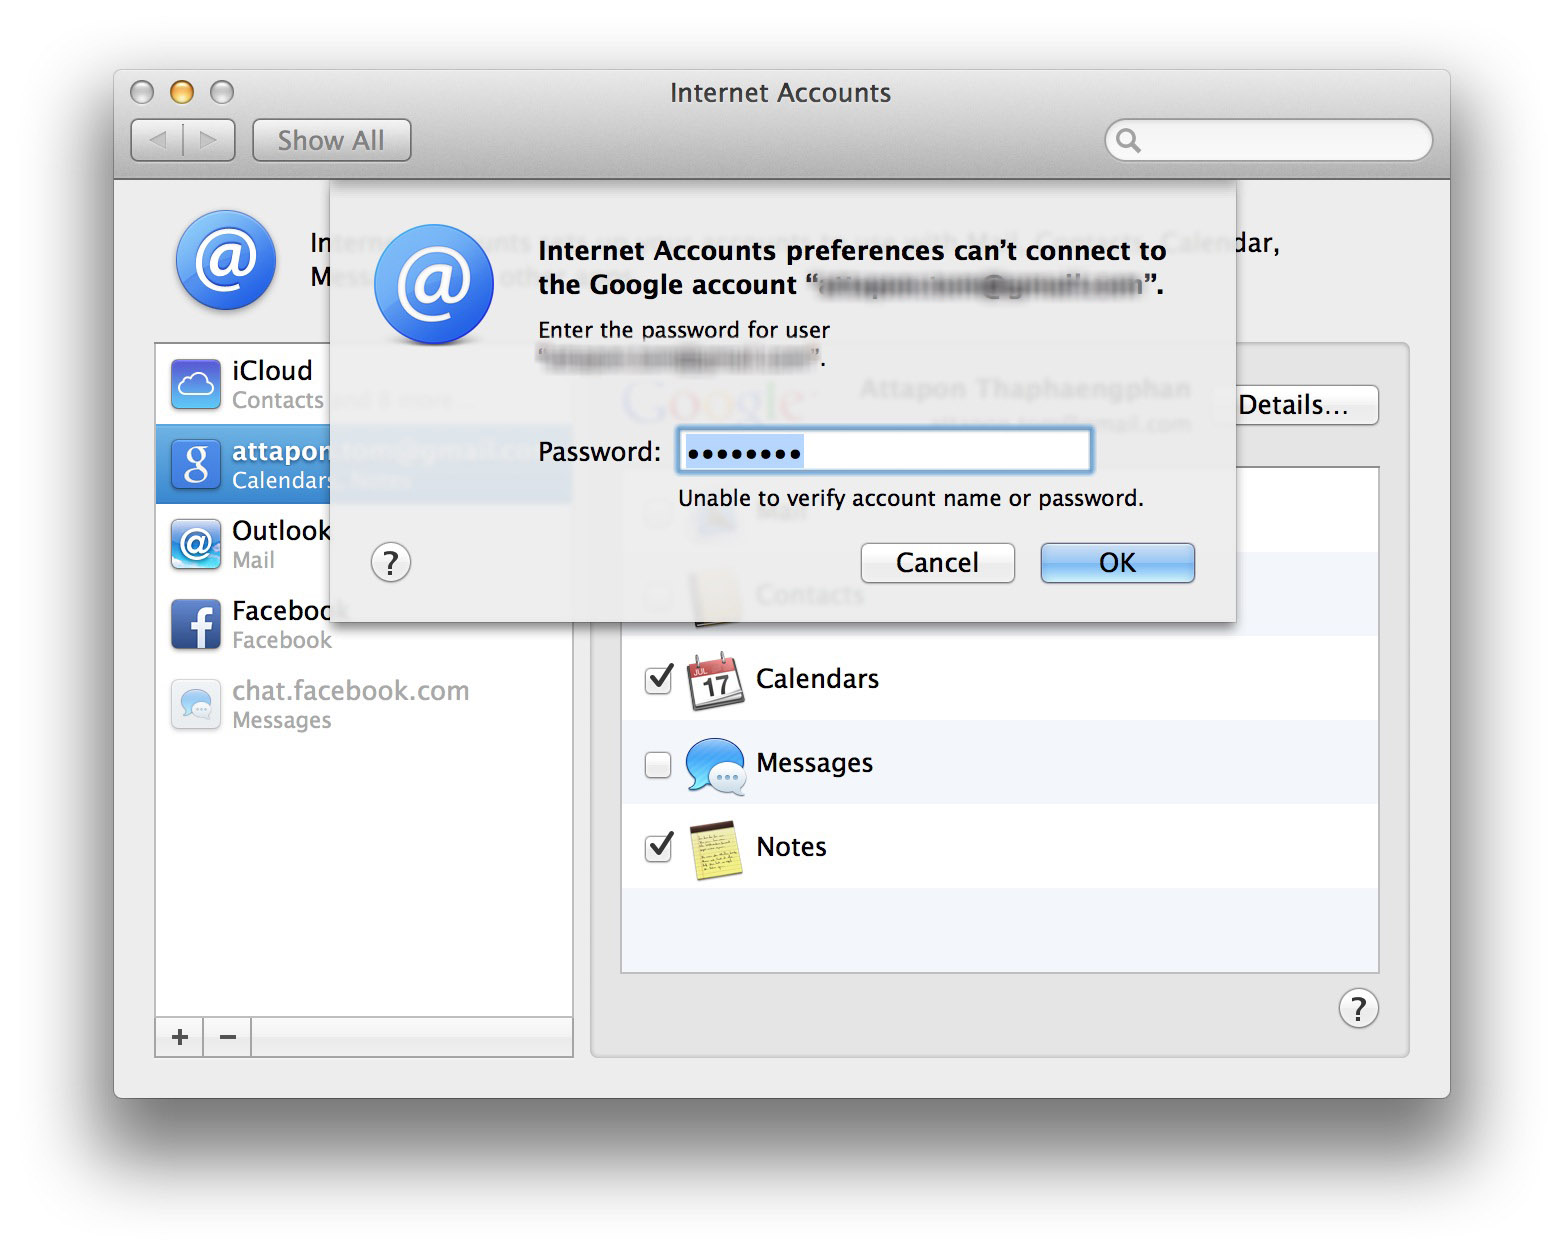Uncheck the Calendars checkbox
Screen dimensions: 1564x1256
click(x=658, y=680)
